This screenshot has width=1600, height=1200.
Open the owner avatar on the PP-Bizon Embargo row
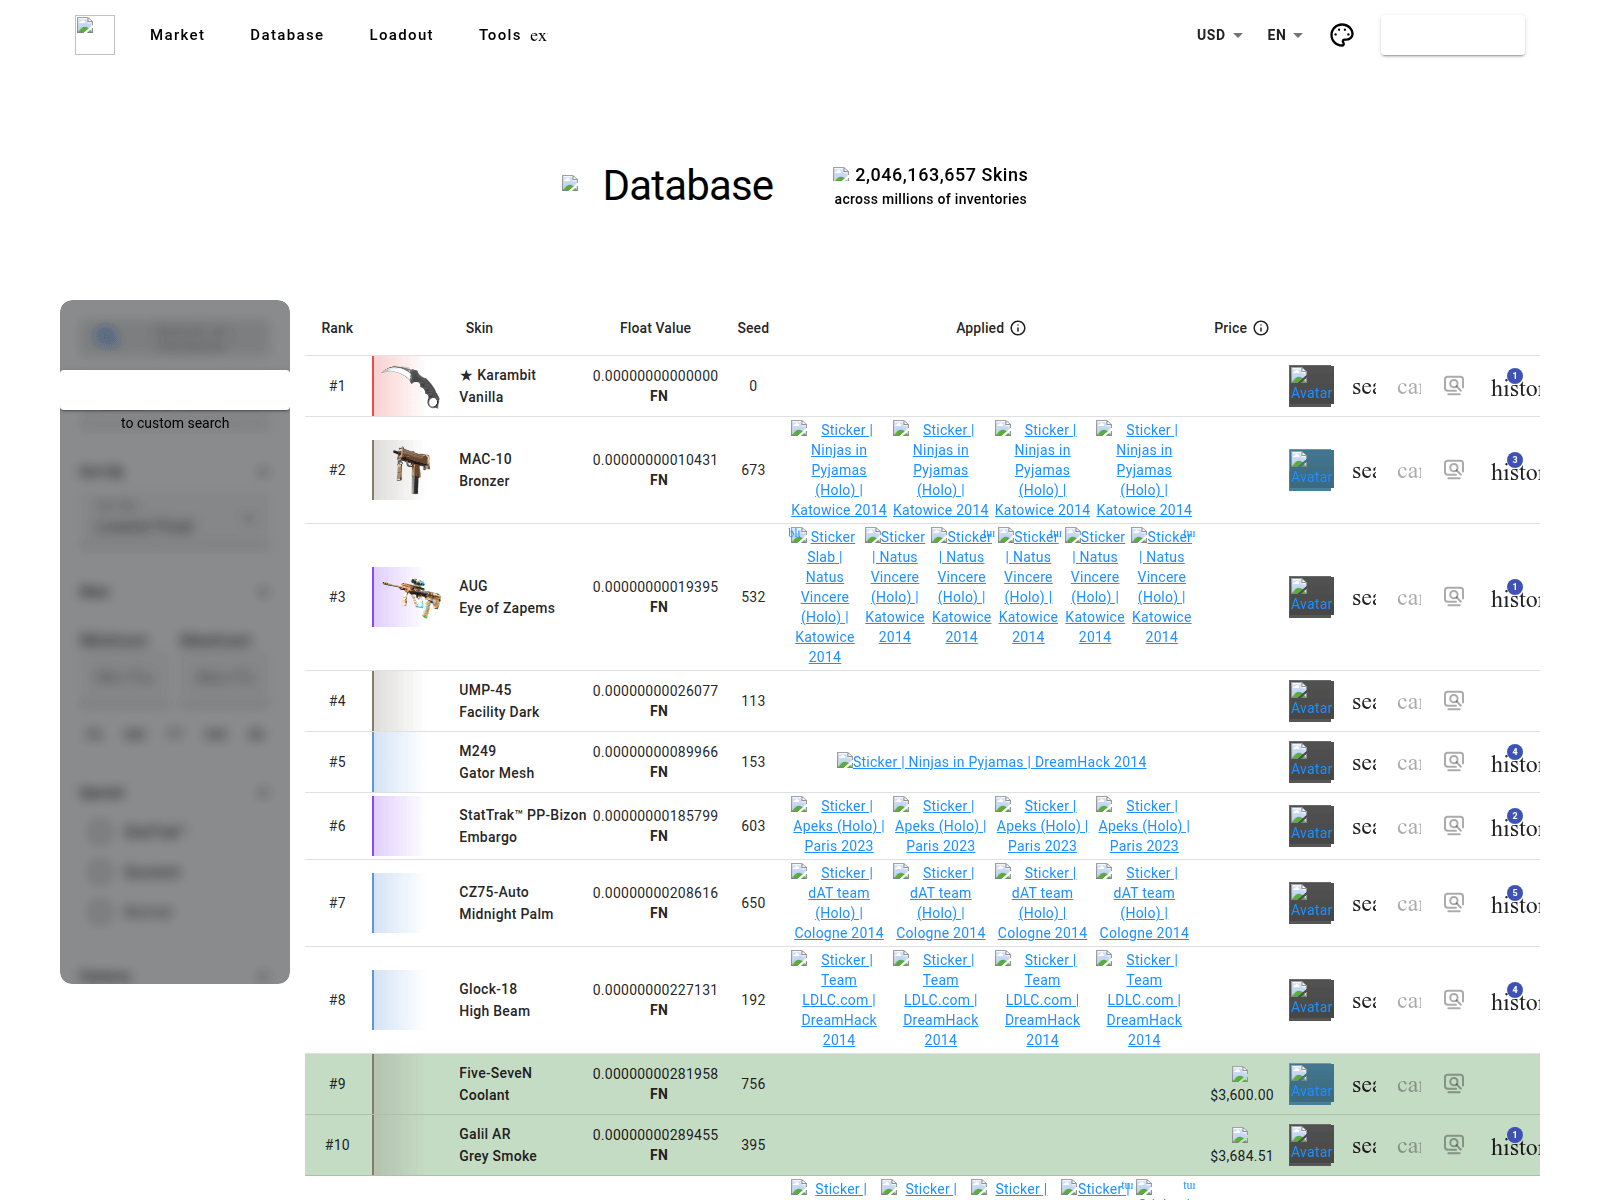click(1311, 826)
